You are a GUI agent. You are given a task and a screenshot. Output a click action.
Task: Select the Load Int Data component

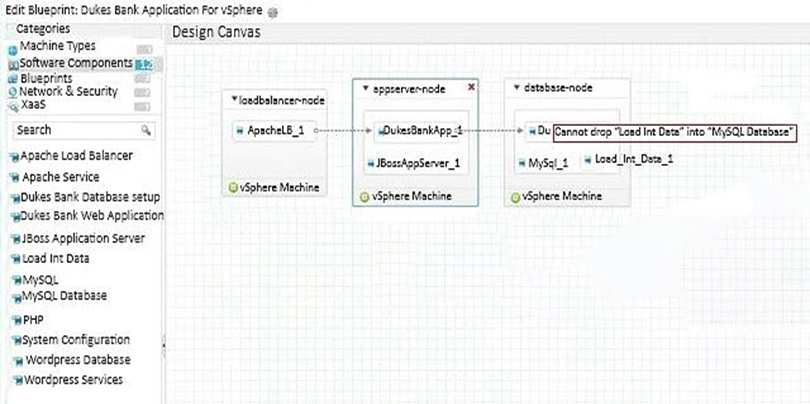click(x=57, y=259)
